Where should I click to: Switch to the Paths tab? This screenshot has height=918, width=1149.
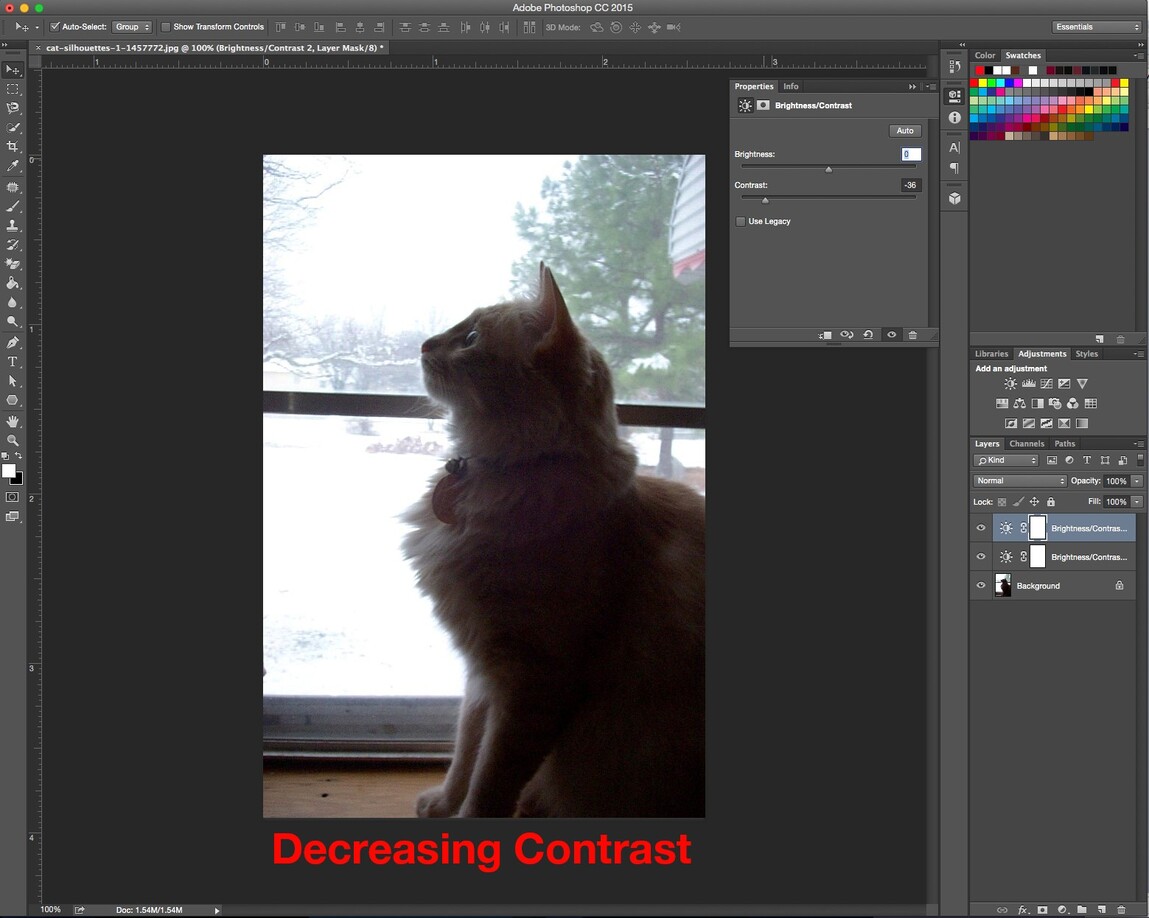pos(1065,444)
